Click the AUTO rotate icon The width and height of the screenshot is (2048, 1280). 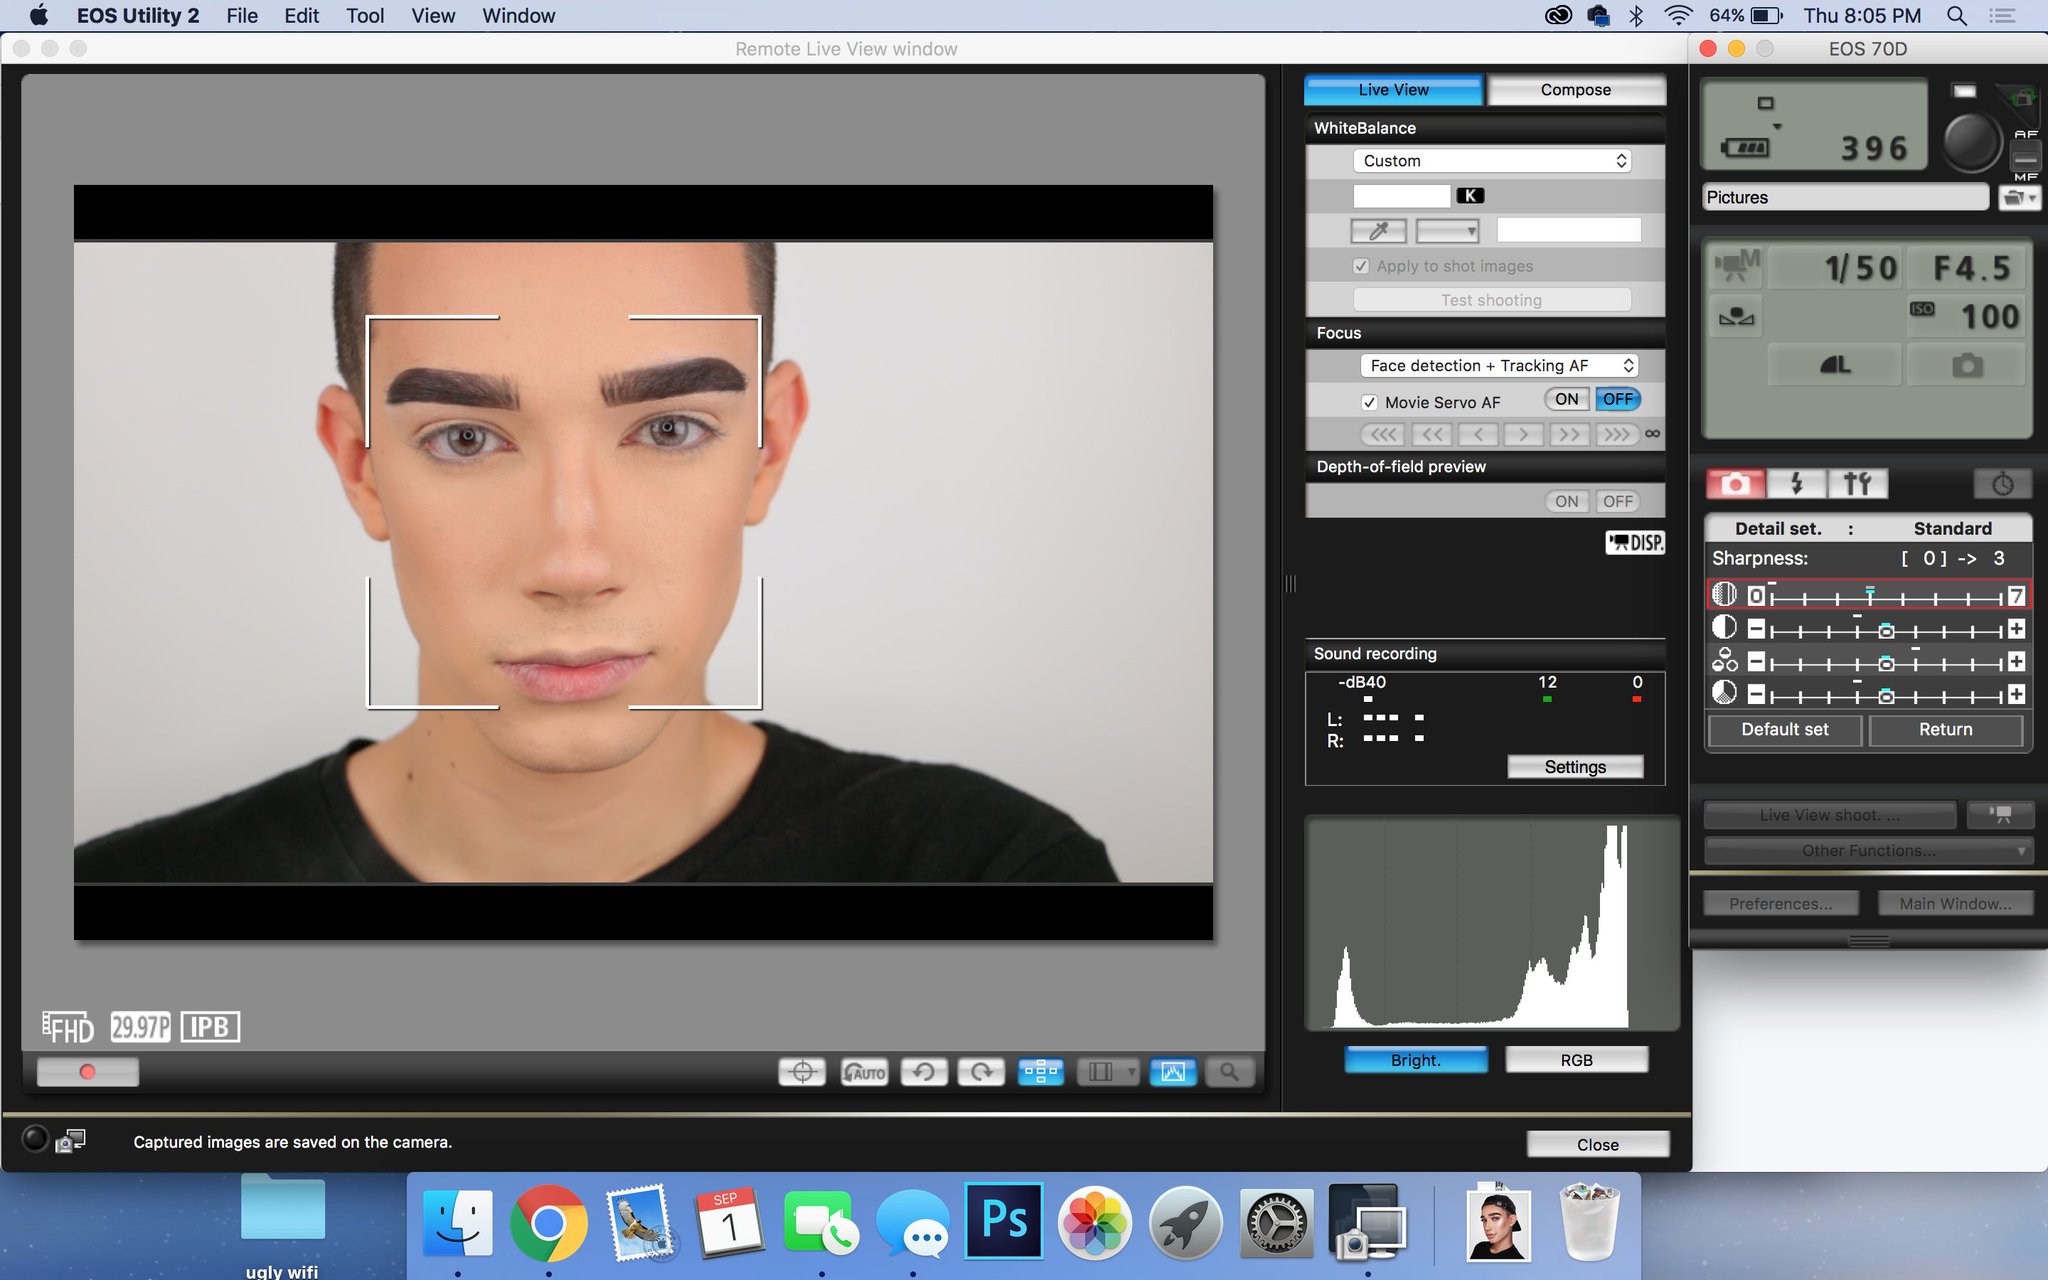864,1071
